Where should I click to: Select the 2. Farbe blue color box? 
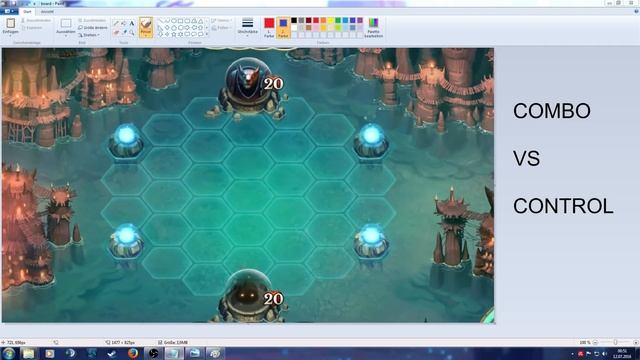(283, 27)
